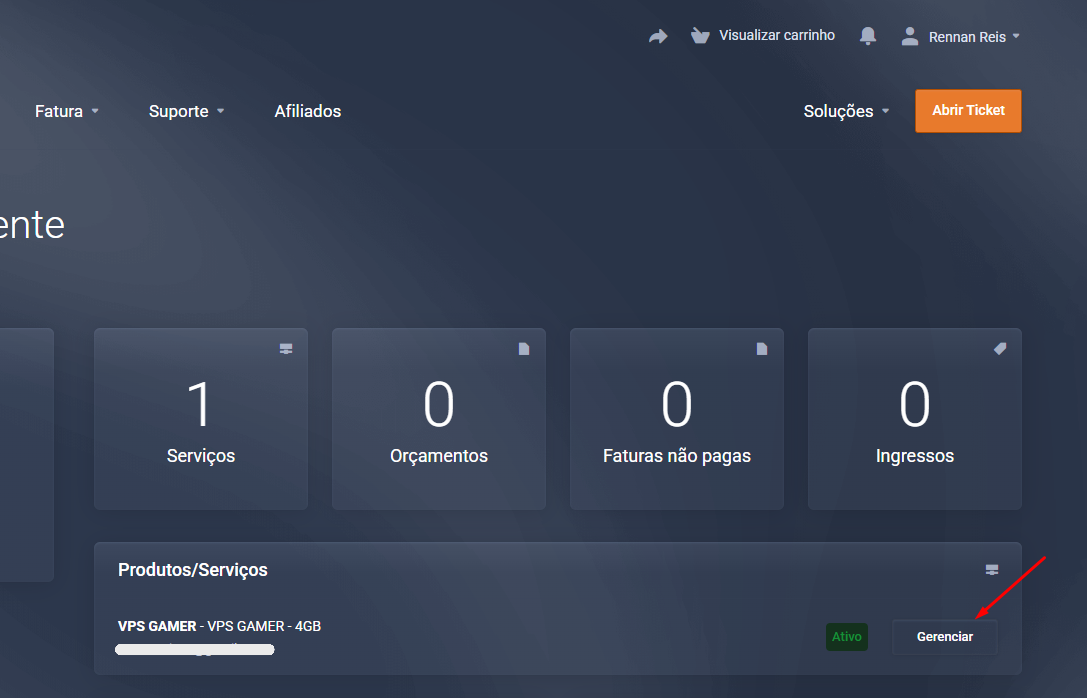
Task: Click the document icon in Faturas não pagas card
Action: [x=762, y=349]
